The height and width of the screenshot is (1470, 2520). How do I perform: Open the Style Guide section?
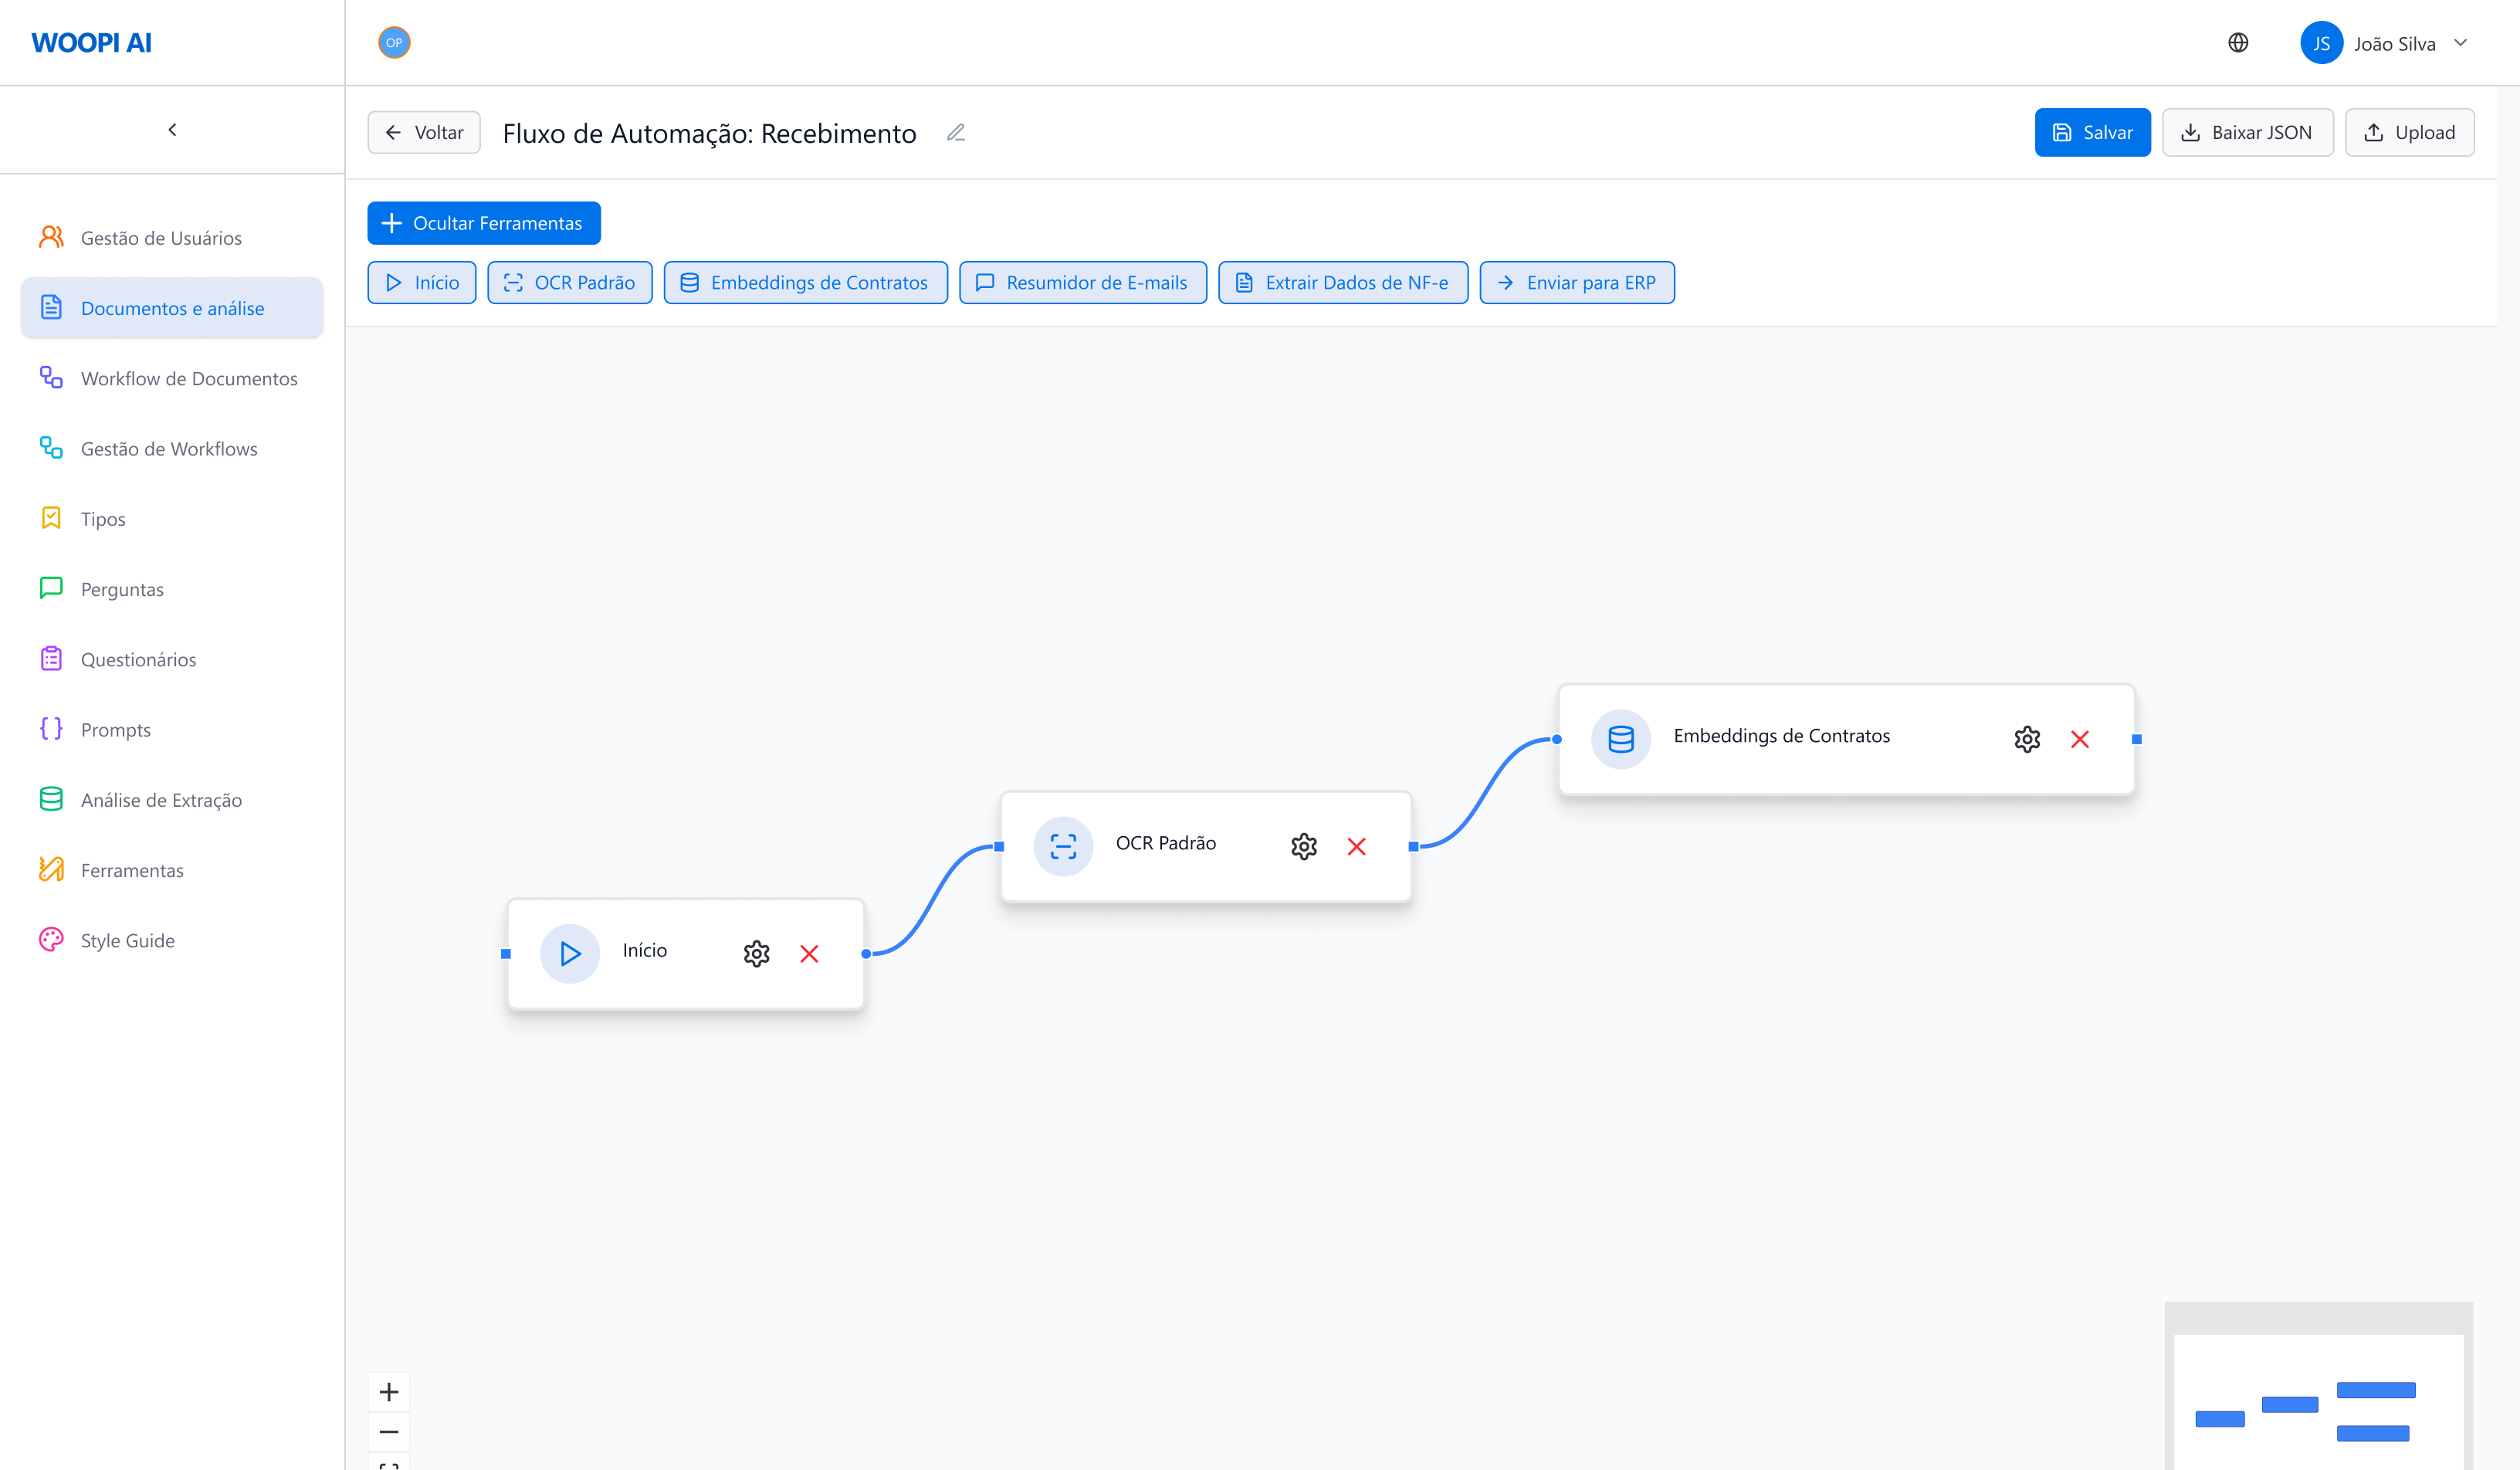[129, 940]
